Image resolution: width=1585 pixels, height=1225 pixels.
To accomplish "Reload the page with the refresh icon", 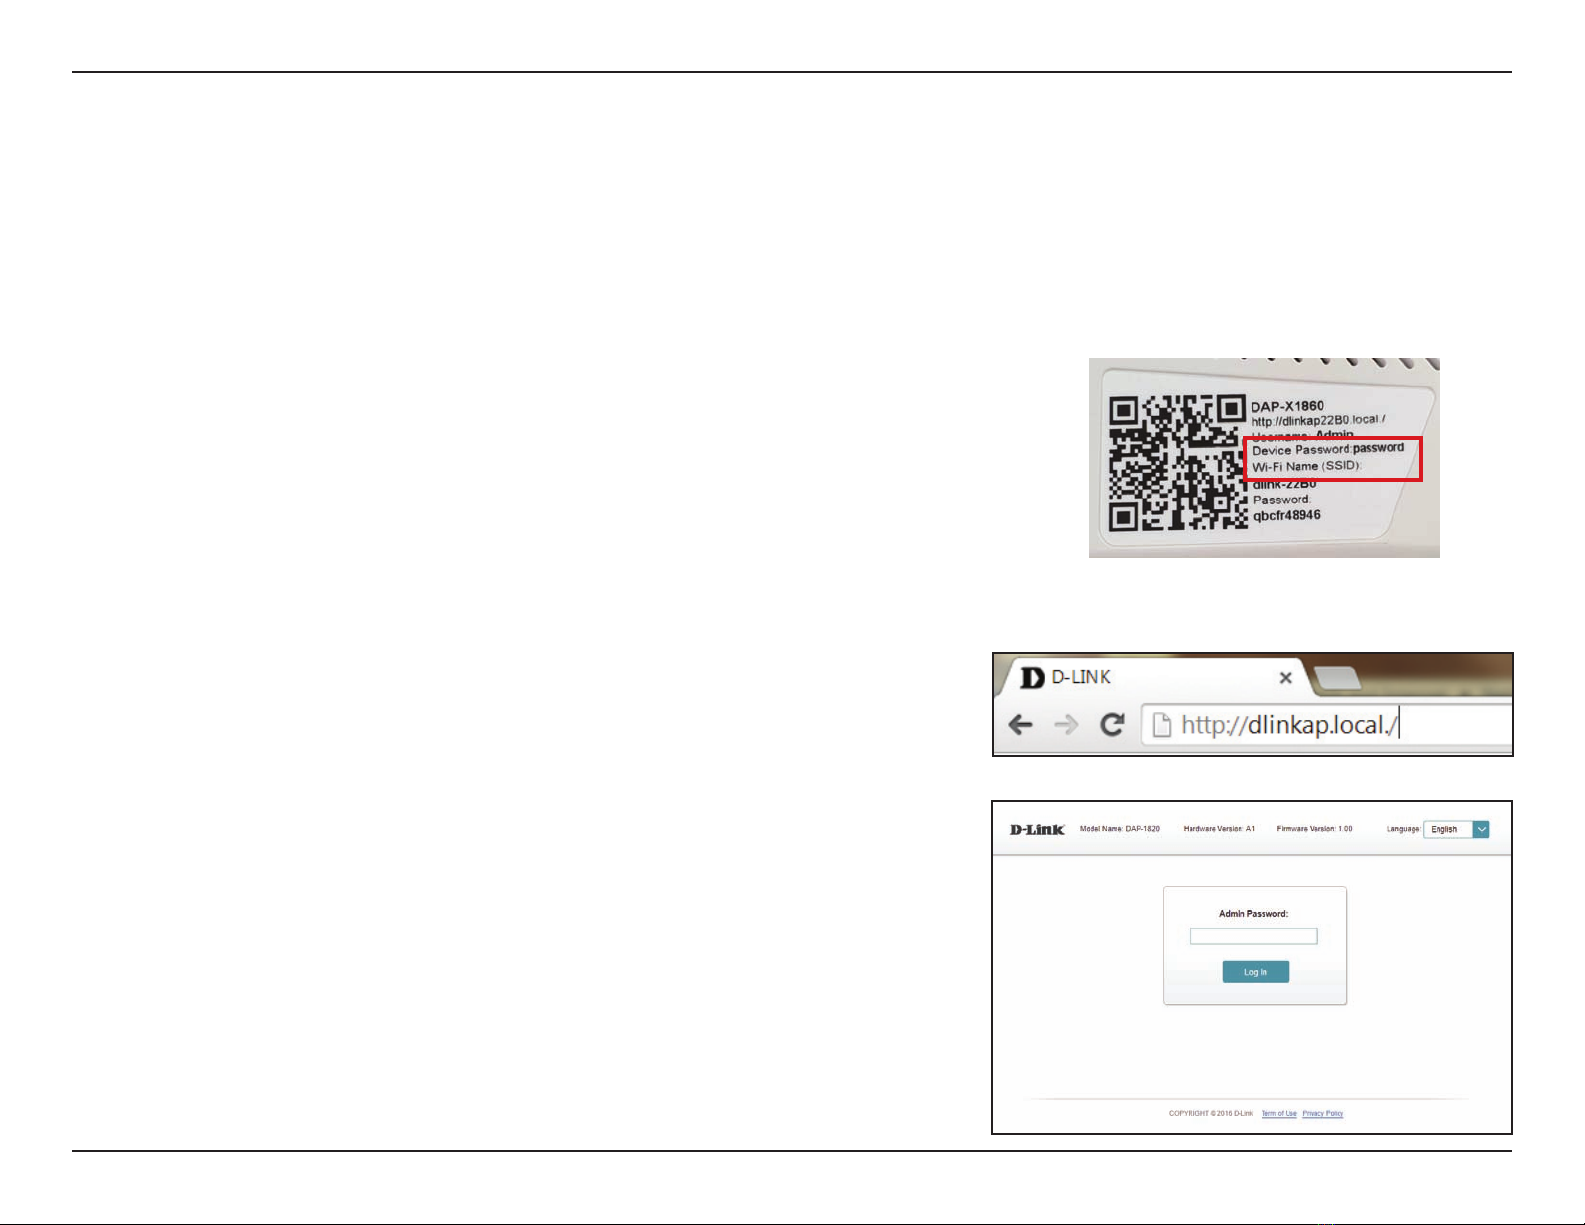I will click(1112, 724).
